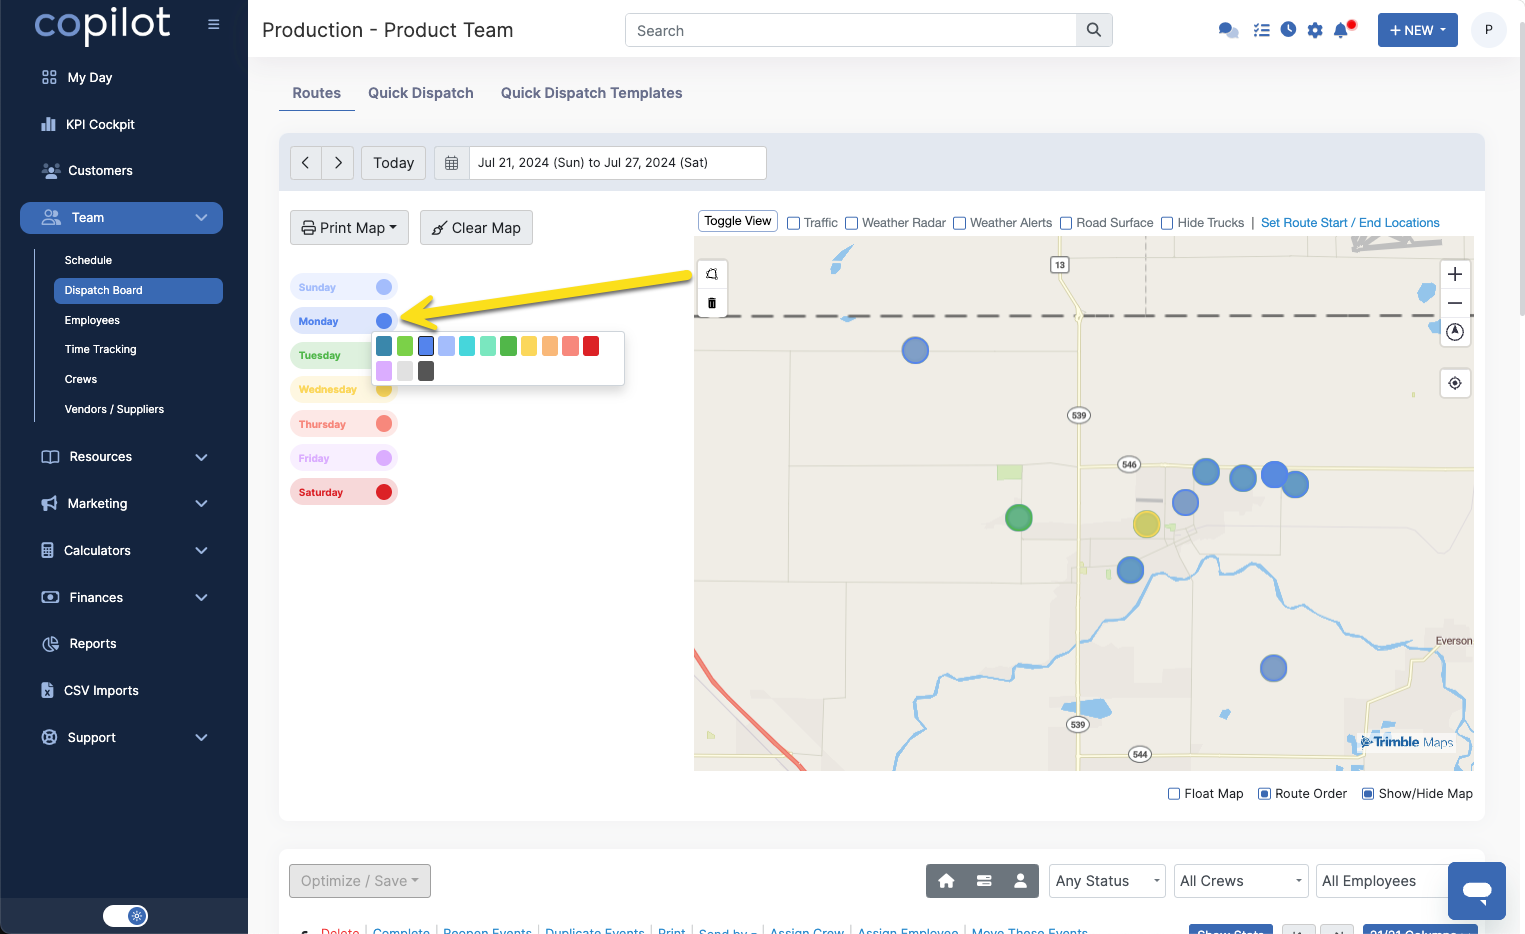Click the P profile avatar
The image size is (1525, 934).
[1489, 30]
